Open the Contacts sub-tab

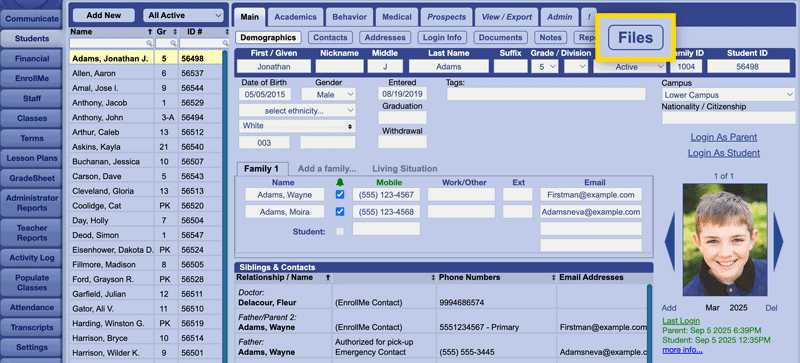pos(330,37)
